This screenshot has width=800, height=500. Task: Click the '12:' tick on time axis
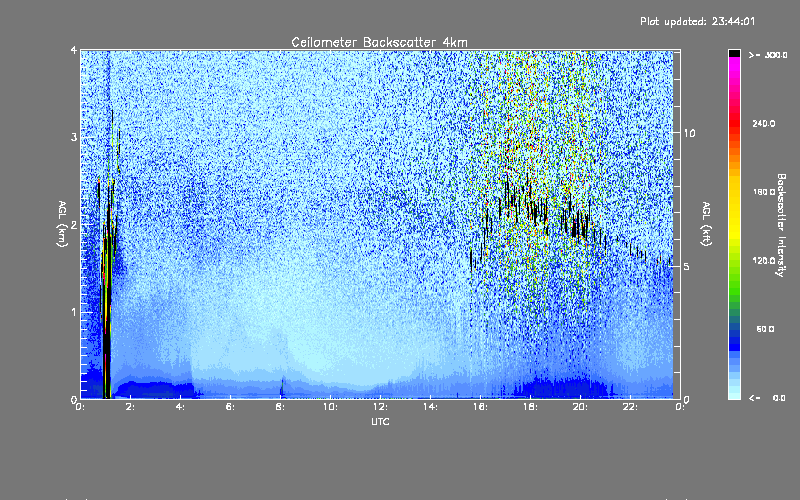(x=380, y=407)
